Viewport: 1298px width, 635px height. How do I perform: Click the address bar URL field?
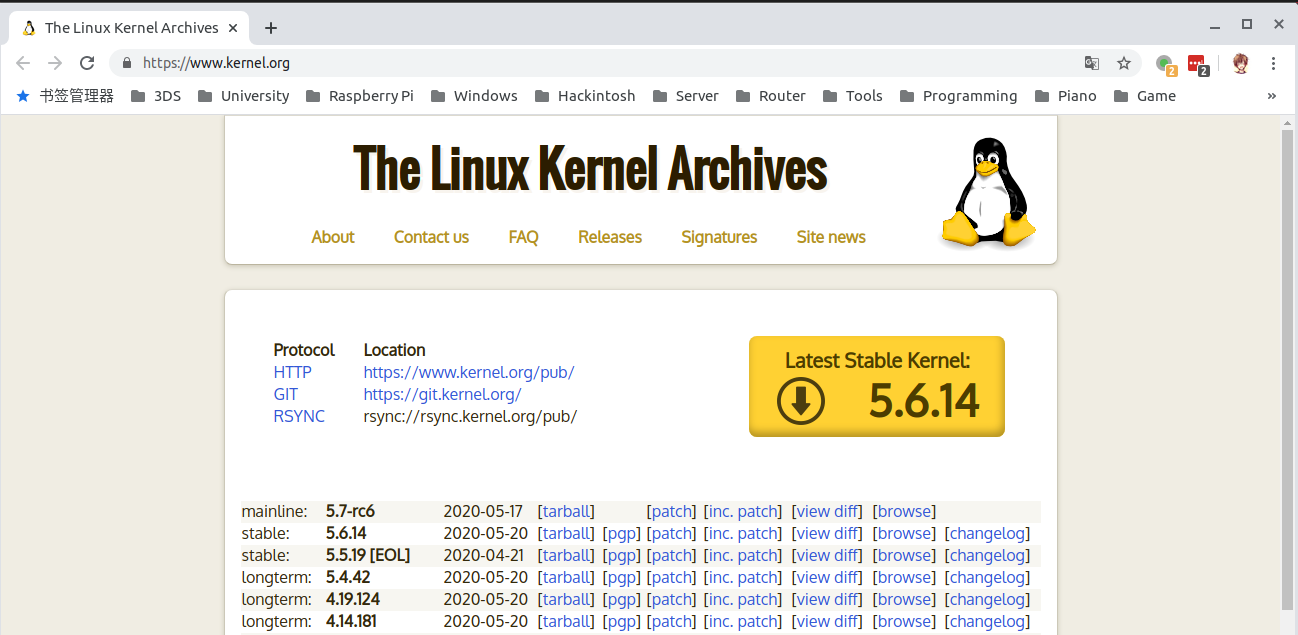(x=600, y=63)
